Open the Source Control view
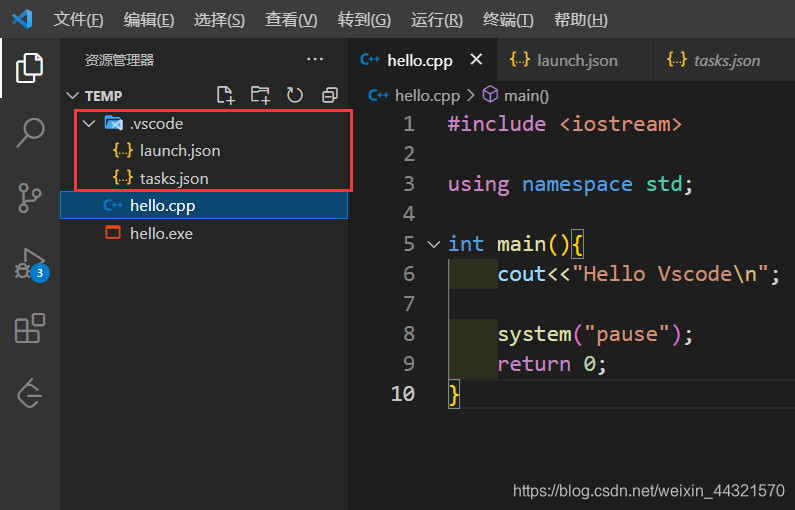Screen dimensions: 795x510 (29, 198)
